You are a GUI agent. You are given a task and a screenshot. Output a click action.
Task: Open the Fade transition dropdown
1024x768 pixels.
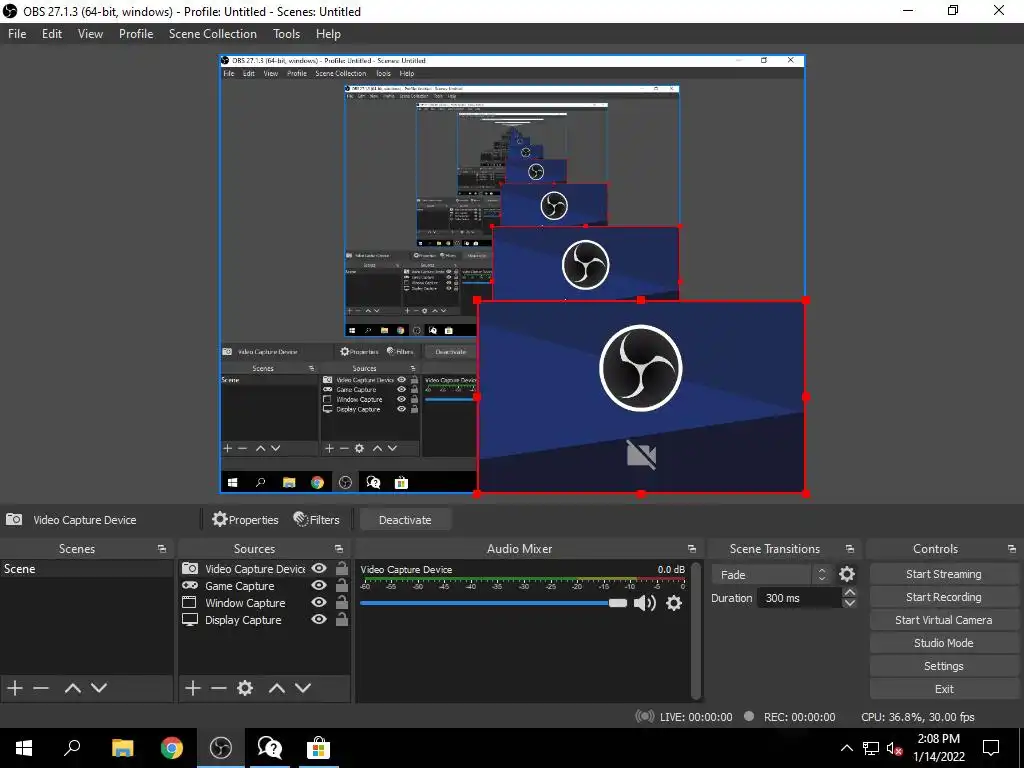pyautogui.click(x=772, y=575)
